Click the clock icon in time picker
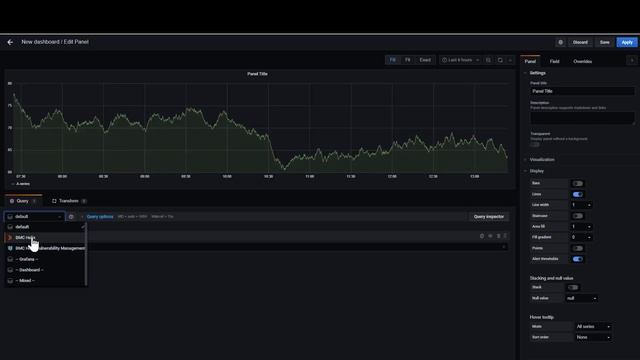Image resolution: width=640 pixels, height=360 pixels. tap(444, 60)
